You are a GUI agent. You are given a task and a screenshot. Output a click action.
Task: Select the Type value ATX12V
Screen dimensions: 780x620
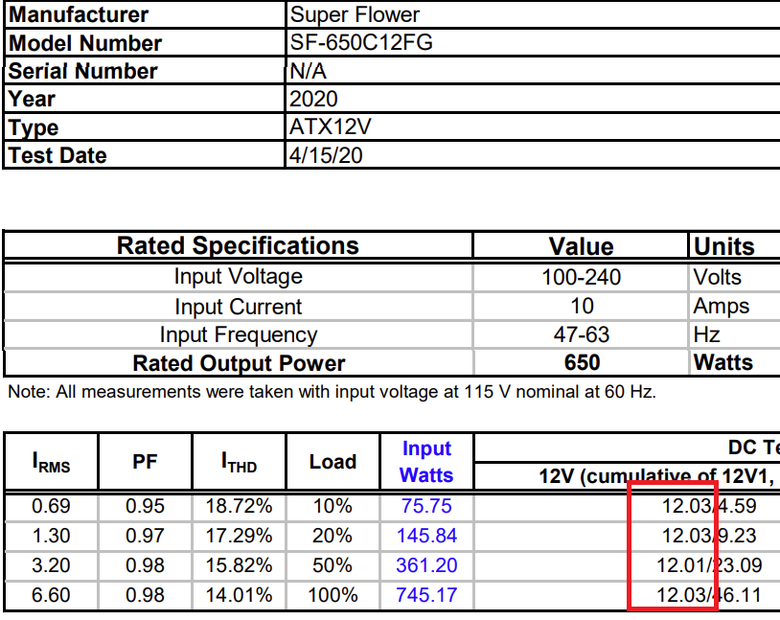[330, 127]
